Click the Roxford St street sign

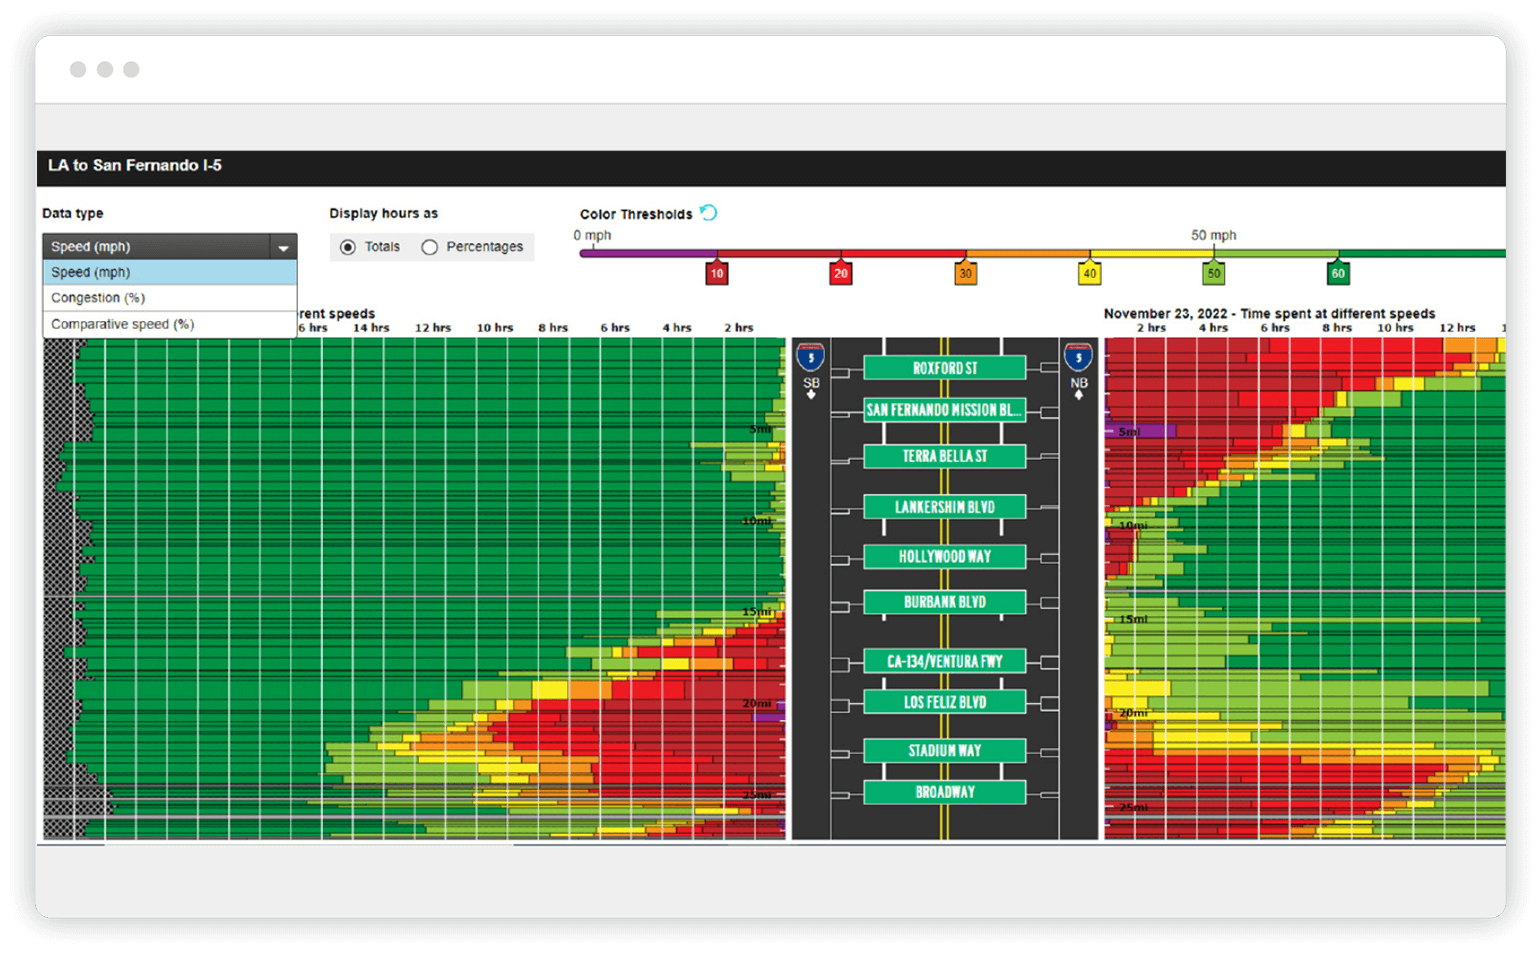tap(943, 367)
